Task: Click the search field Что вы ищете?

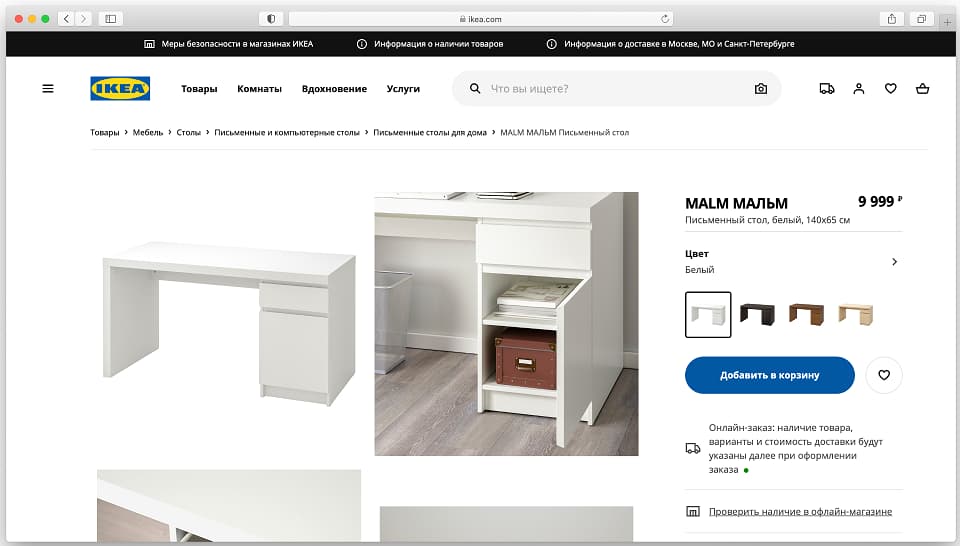Action: pos(617,89)
